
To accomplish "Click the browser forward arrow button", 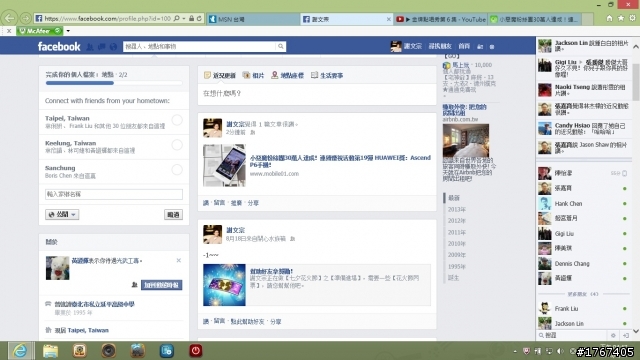I will click(x=25, y=18).
